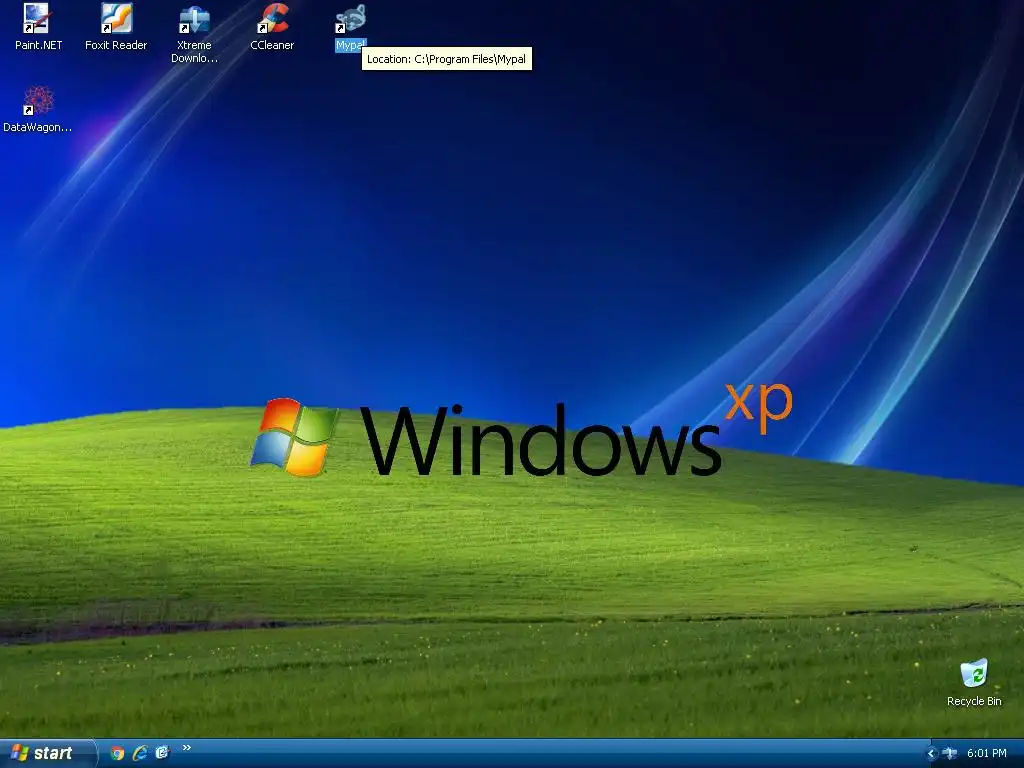The width and height of the screenshot is (1024, 768).
Task: Show hidden tray icons with the arrow
Action: [931, 754]
